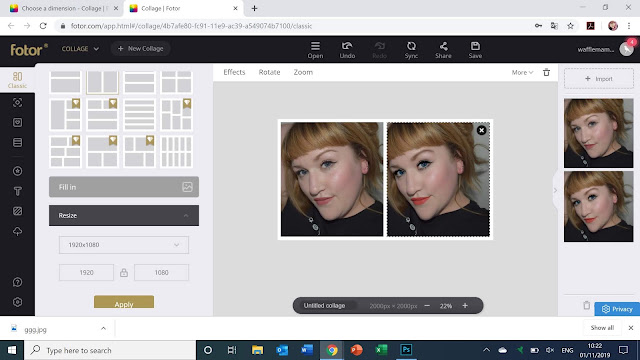Collapse the Resize section
This screenshot has height=360, width=640.
124,216
